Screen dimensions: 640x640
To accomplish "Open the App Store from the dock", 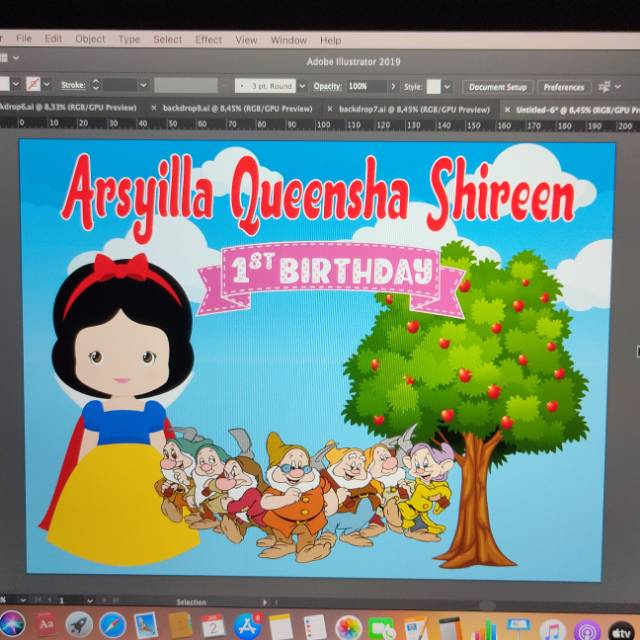I will click(x=247, y=626).
